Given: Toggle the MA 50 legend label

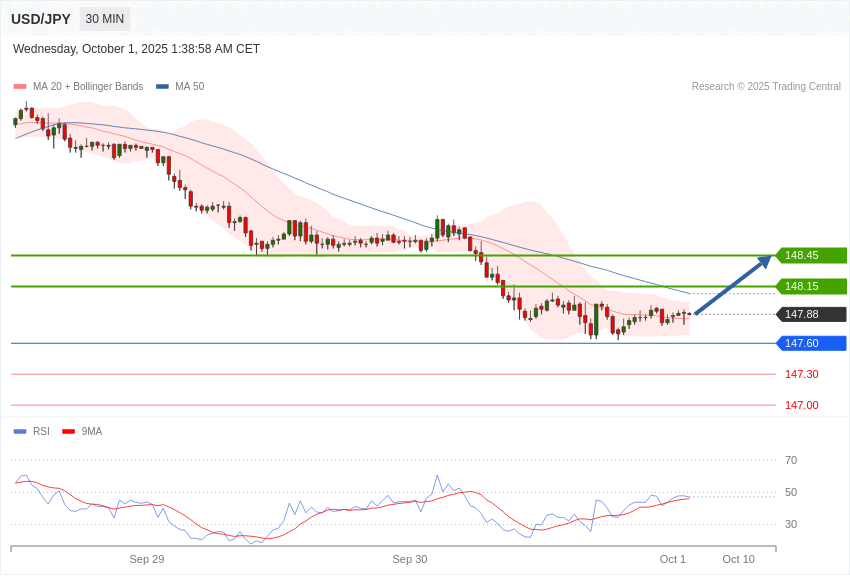Looking at the screenshot, I should [189, 87].
